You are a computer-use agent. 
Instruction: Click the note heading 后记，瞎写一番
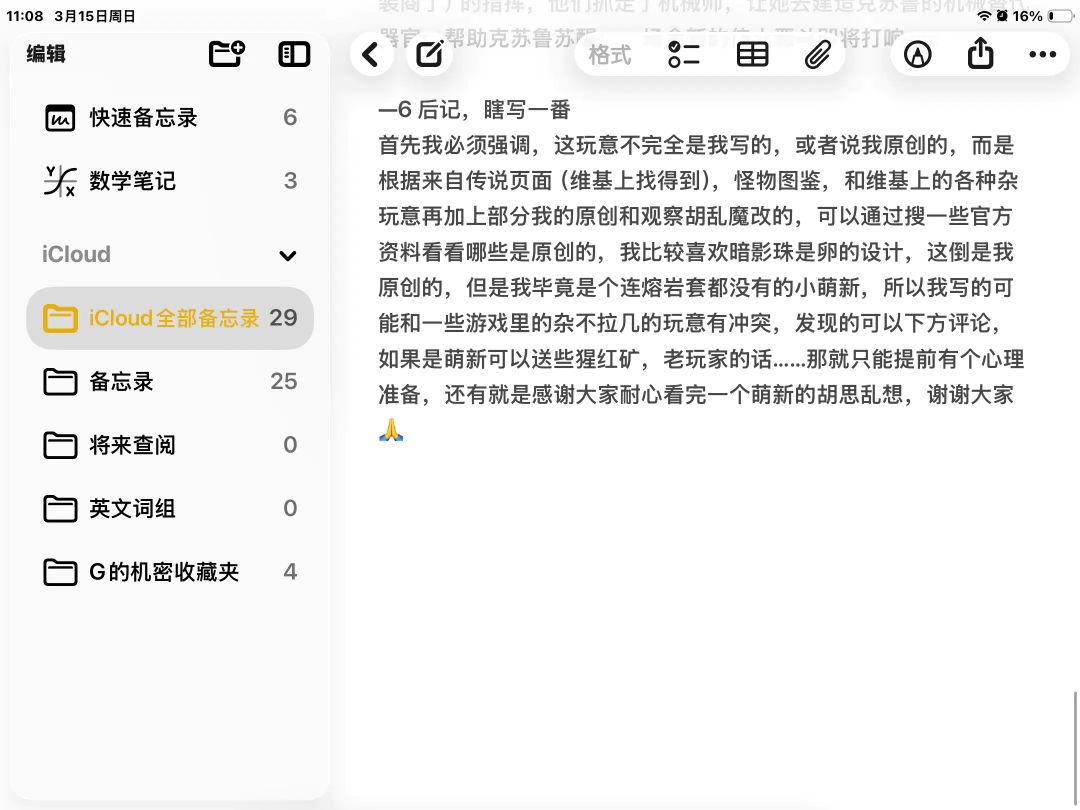coord(494,110)
